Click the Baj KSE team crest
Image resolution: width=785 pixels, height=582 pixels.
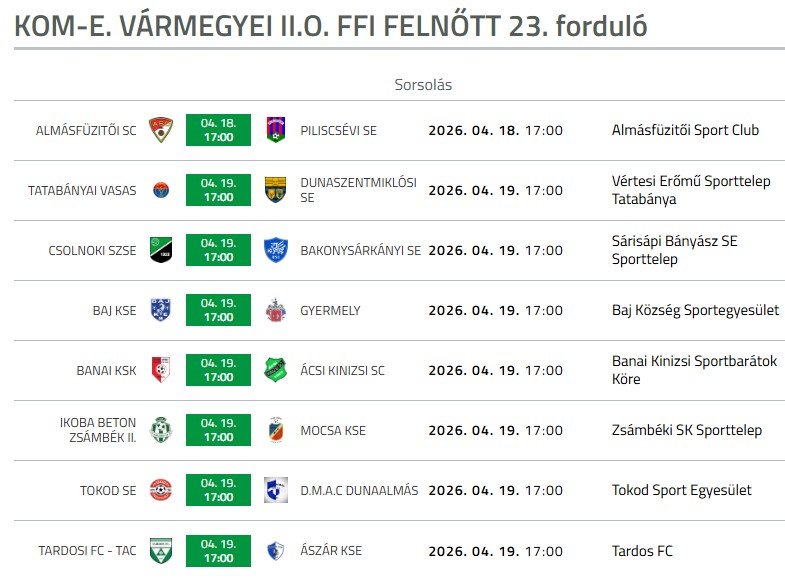160,310
